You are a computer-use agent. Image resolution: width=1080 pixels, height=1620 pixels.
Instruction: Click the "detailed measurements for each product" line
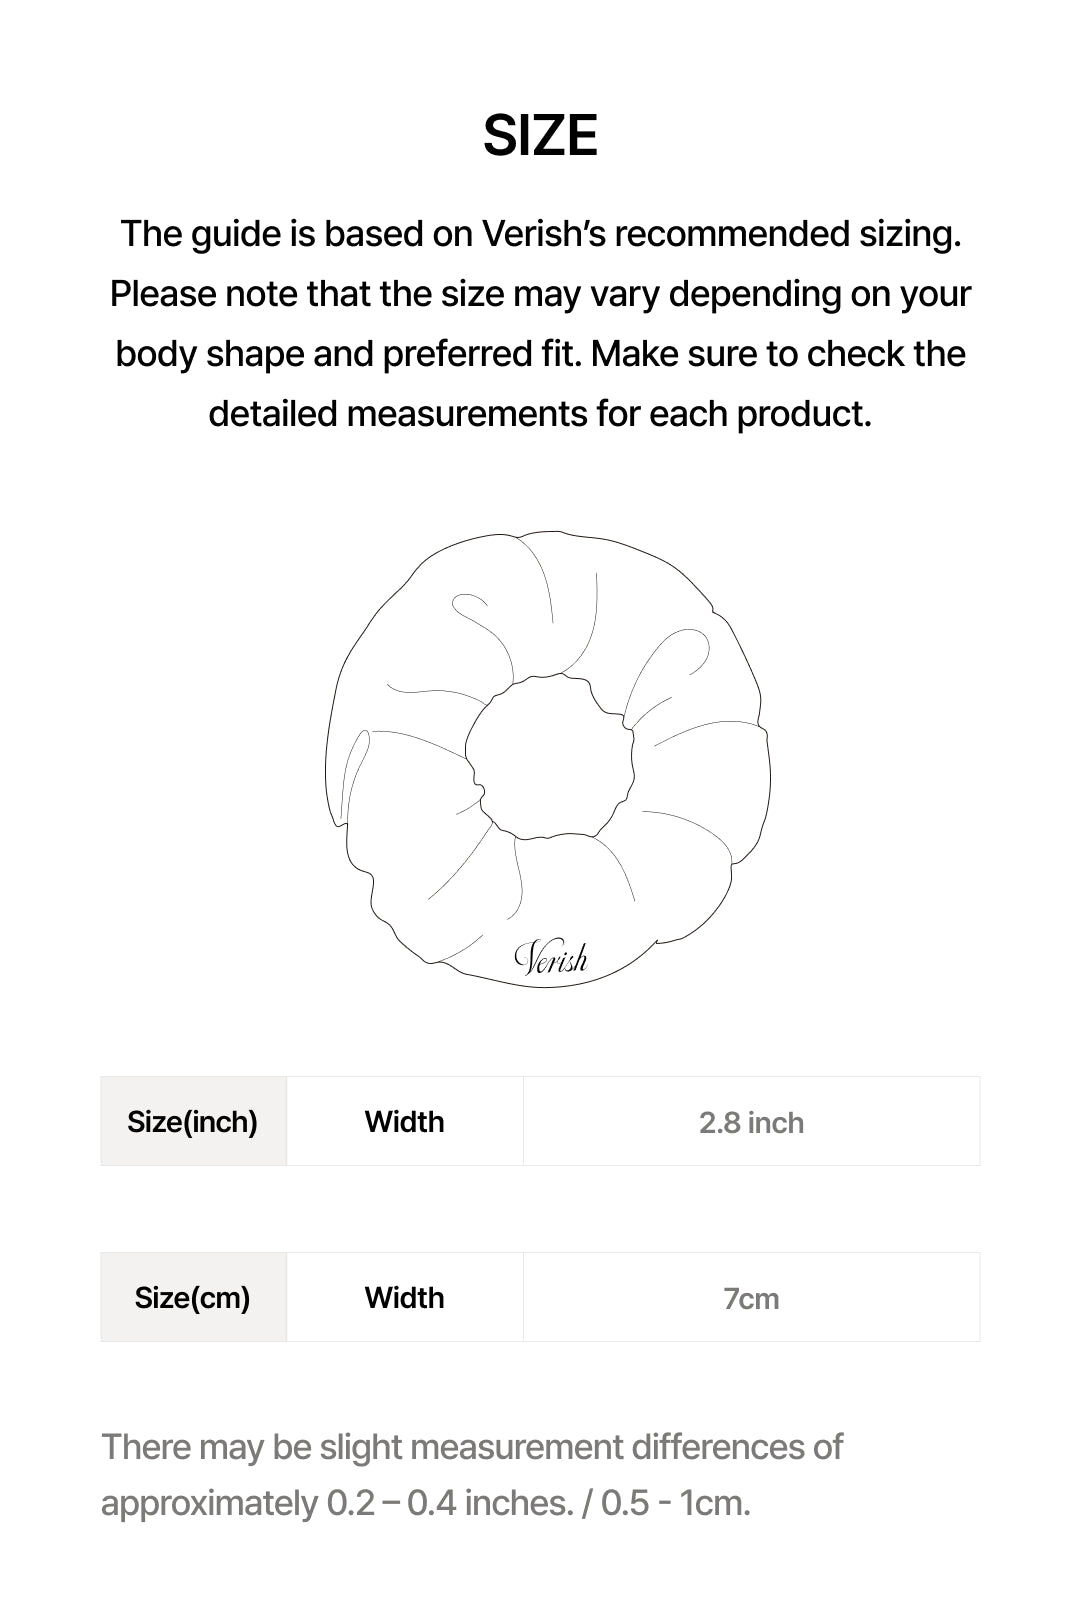[x=540, y=414]
